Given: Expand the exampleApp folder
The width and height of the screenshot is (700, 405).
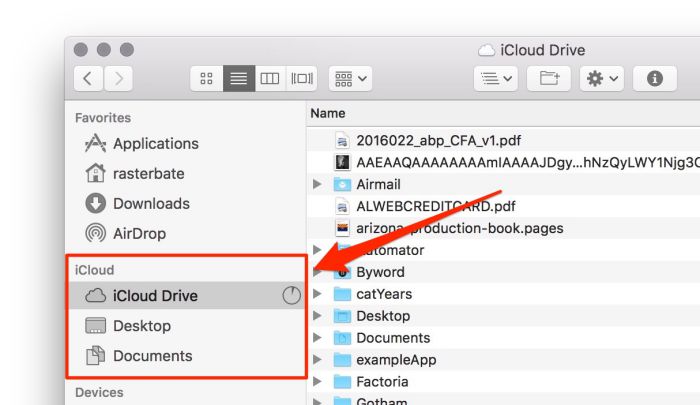Looking at the screenshot, I should coord(317,359).
